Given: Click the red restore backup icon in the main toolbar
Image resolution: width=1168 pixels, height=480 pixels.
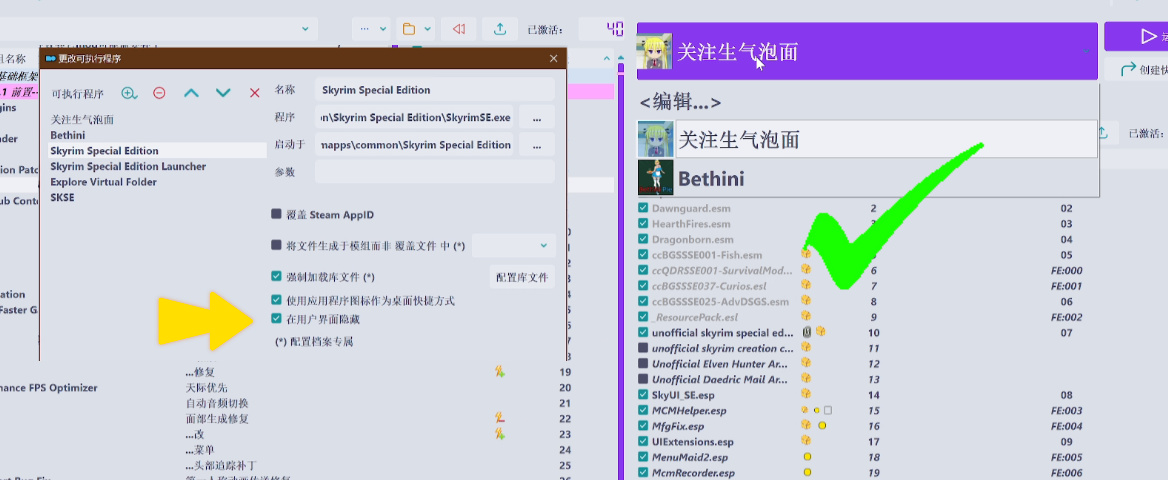Looking at the screenshot, I should coord(459,29).
